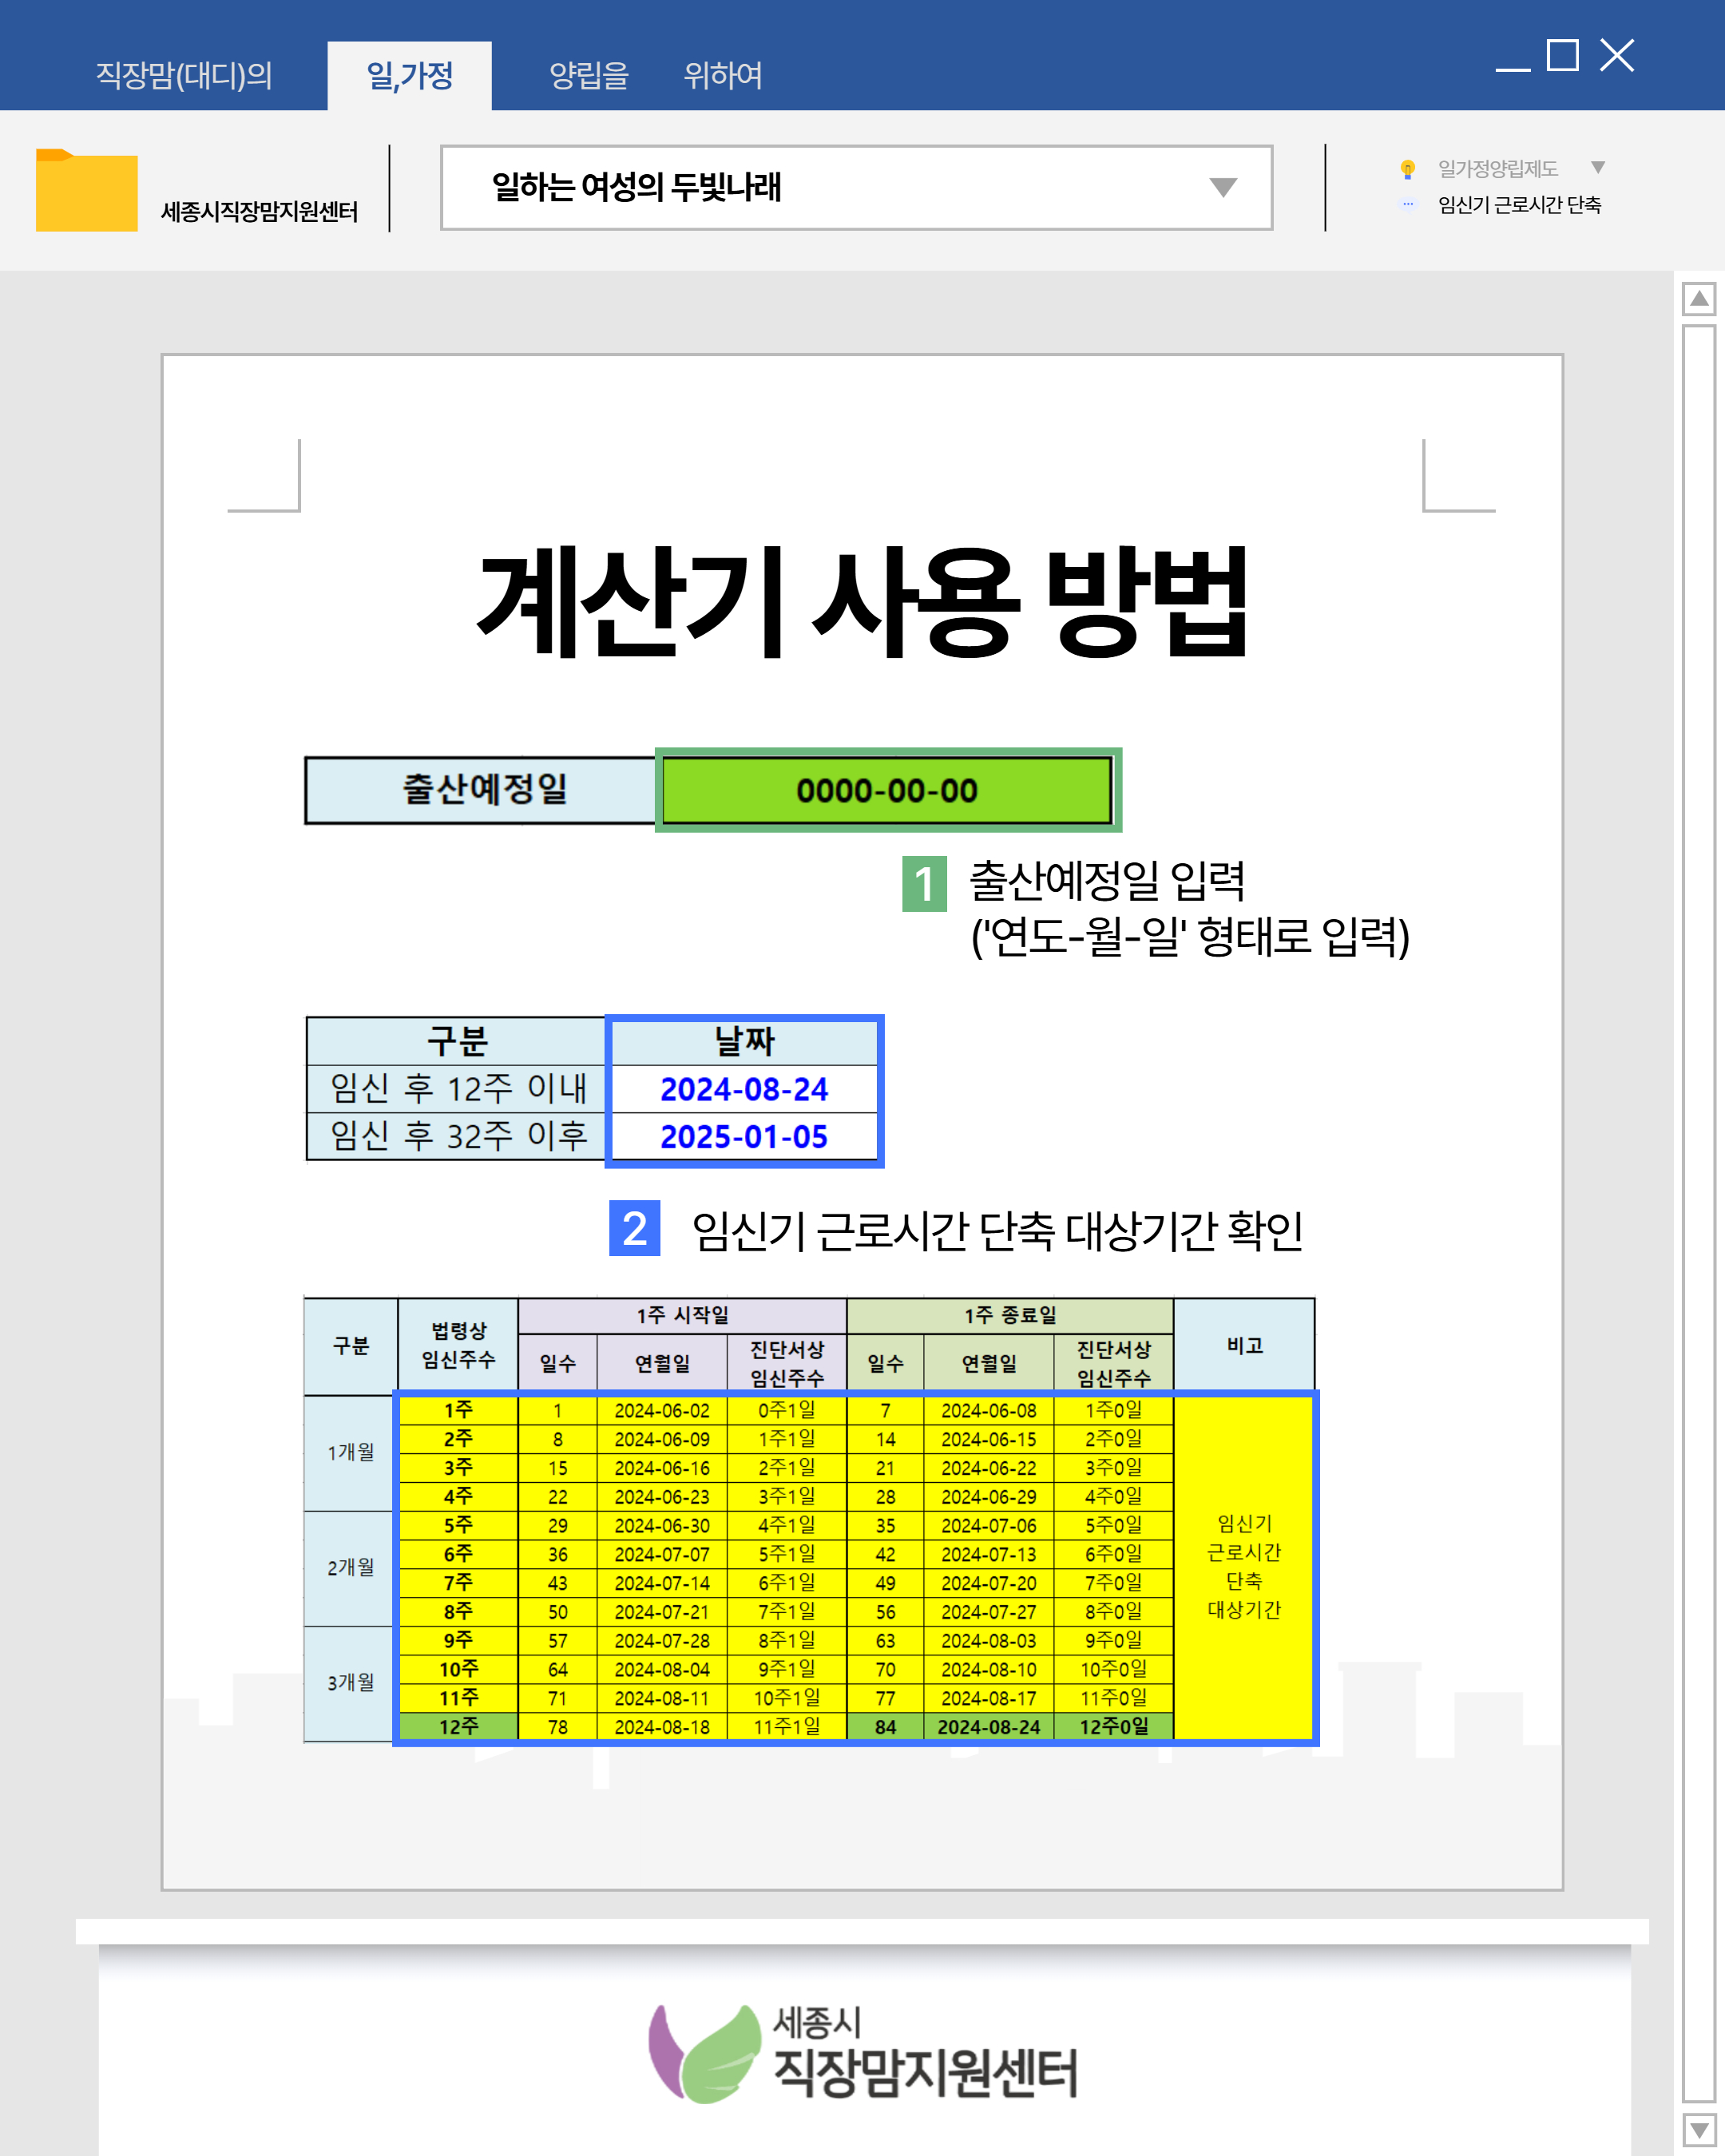
Task: Click the 비고 column header
Action: 1244,1346
